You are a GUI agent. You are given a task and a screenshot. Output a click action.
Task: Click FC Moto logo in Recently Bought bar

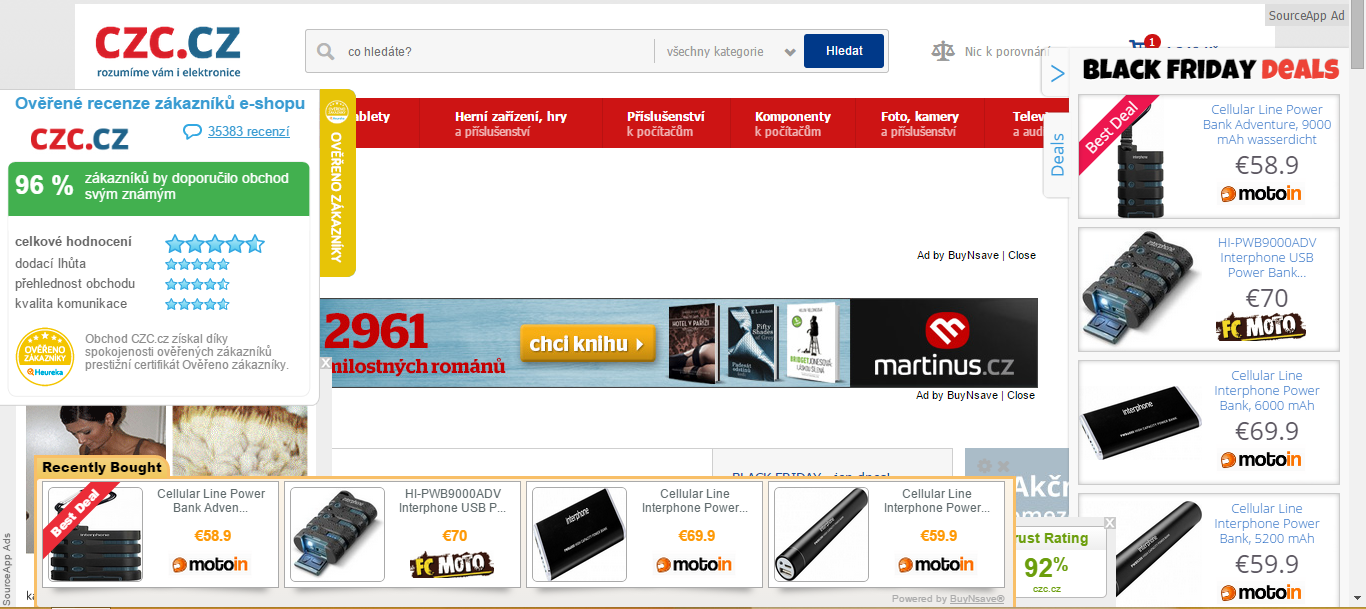coord(452,565)
